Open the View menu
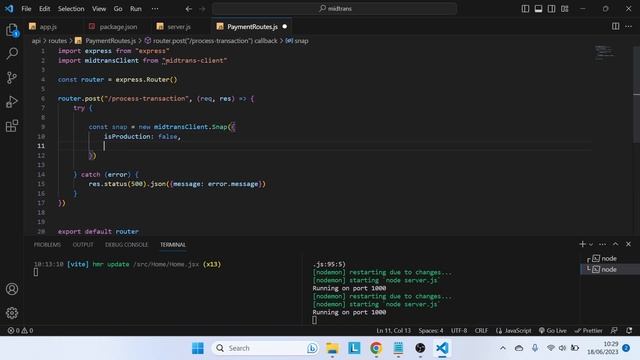The width and height of the screenshot is (640, 360). 99,9
